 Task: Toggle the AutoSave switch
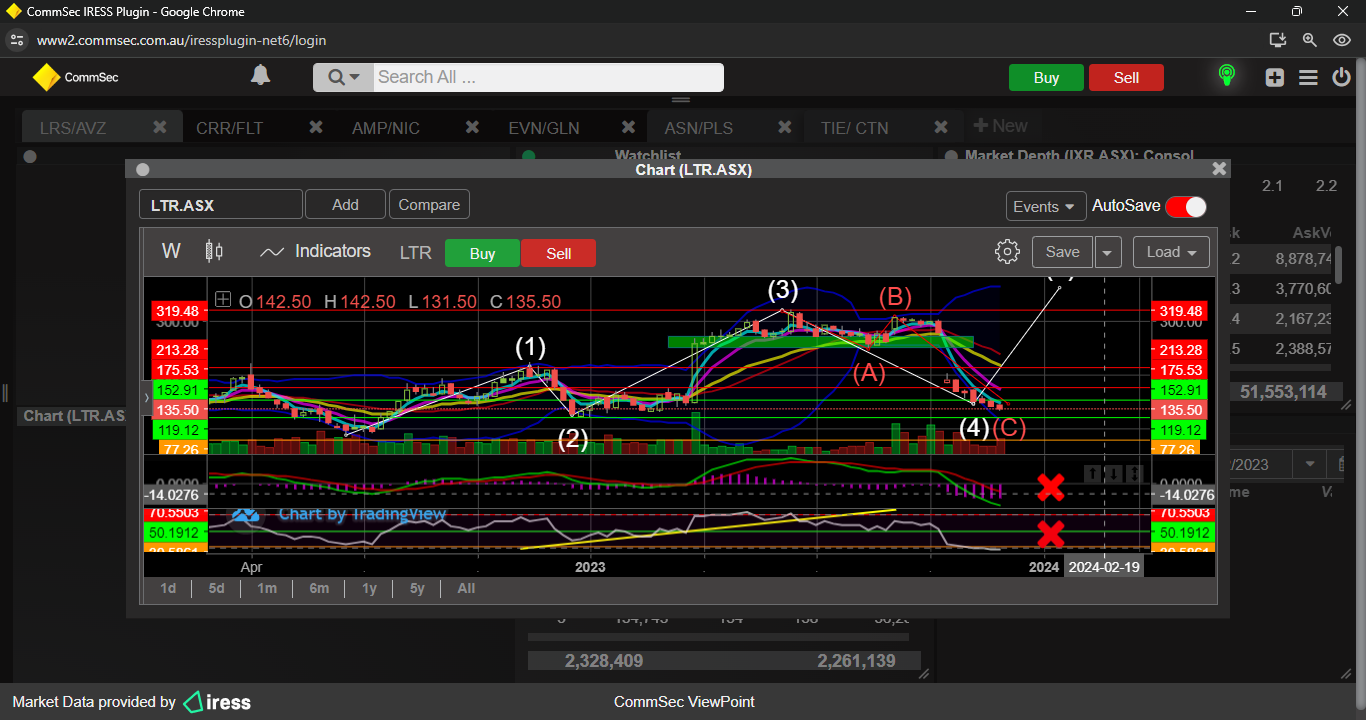coord(1186,206)
